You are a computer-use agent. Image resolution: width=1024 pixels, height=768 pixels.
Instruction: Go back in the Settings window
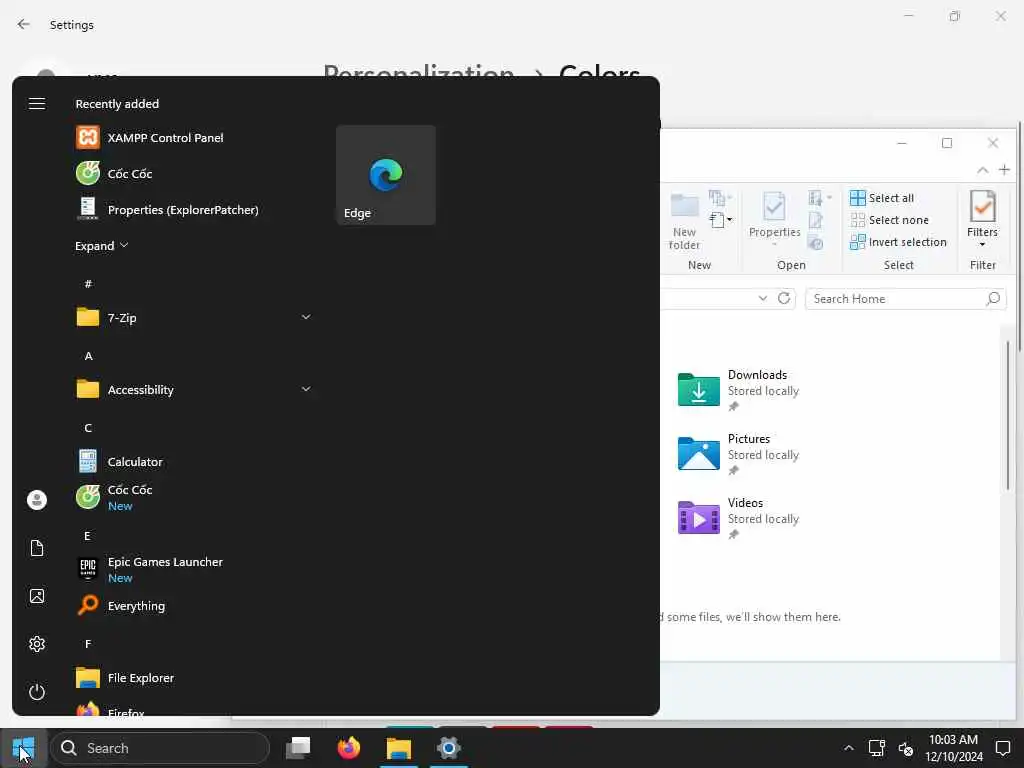[x=24, y=24]
